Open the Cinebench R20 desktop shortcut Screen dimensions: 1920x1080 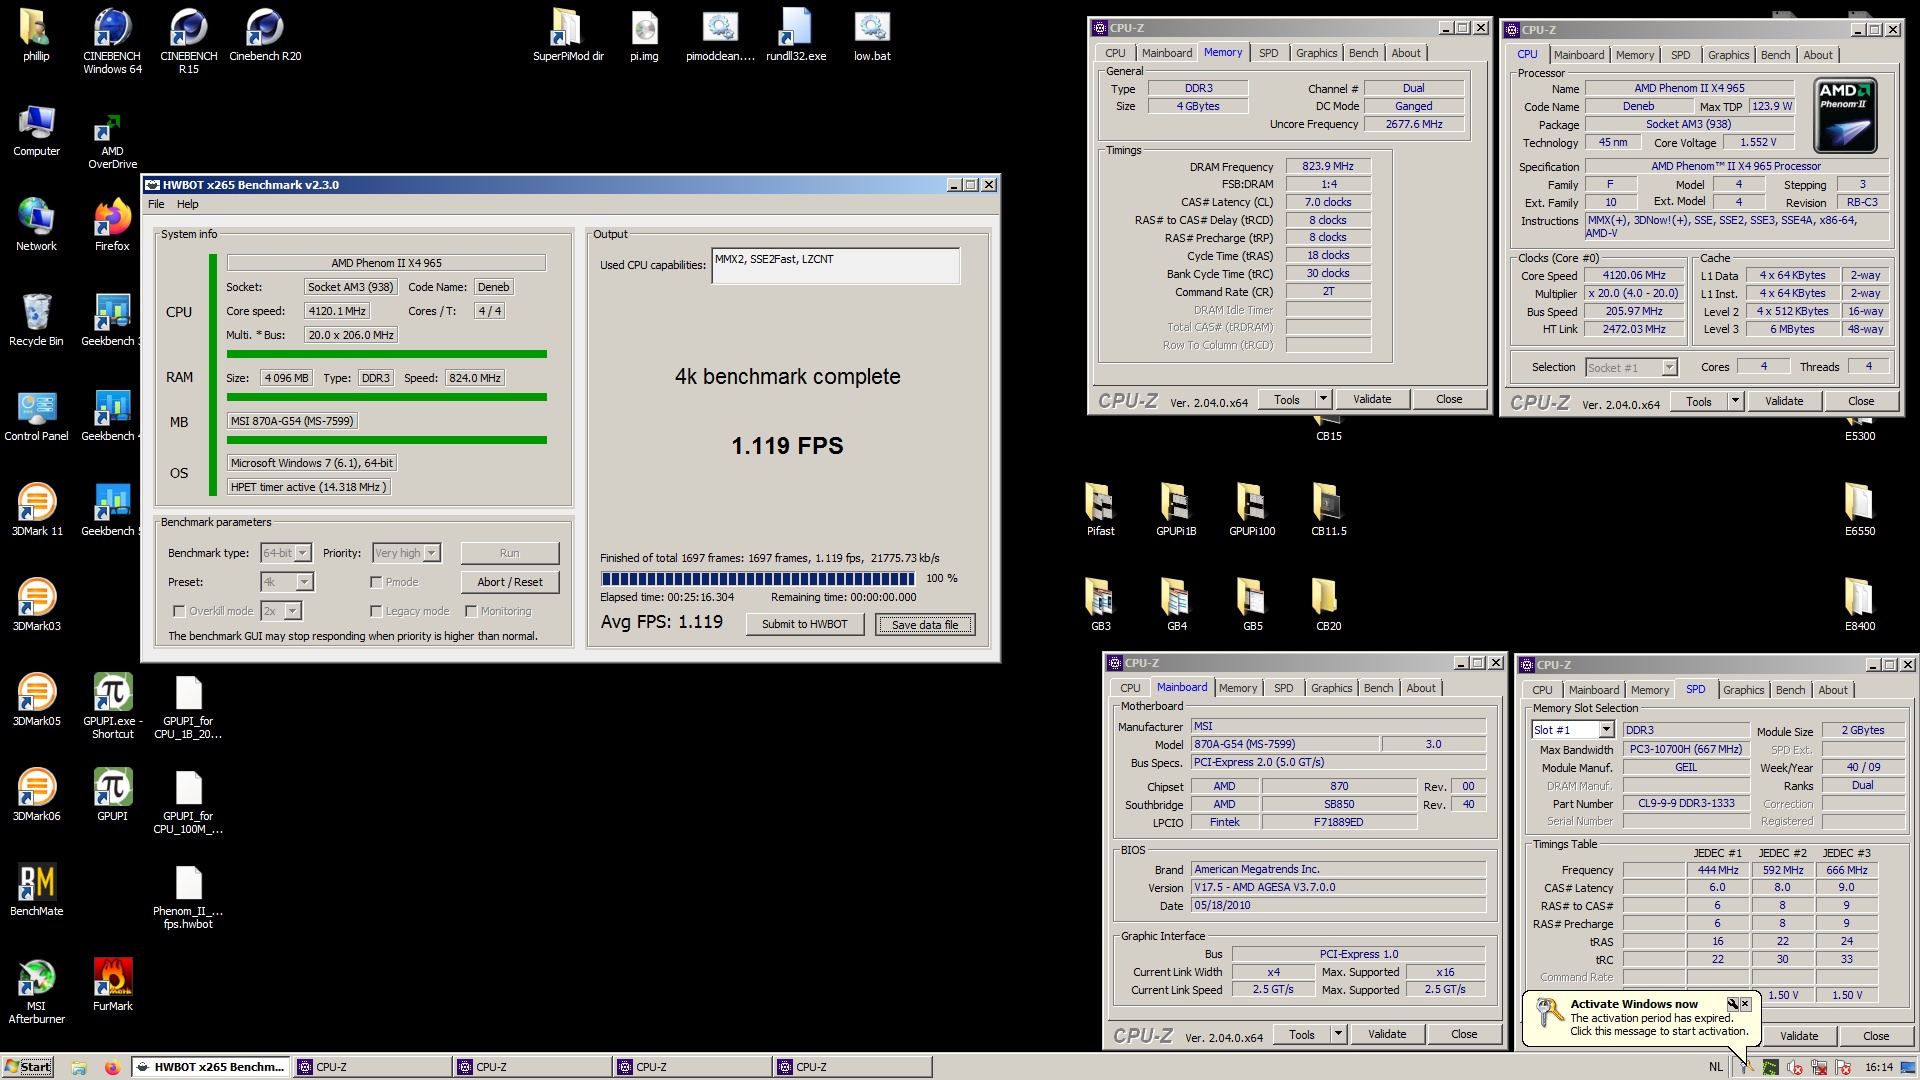(265, 36)
